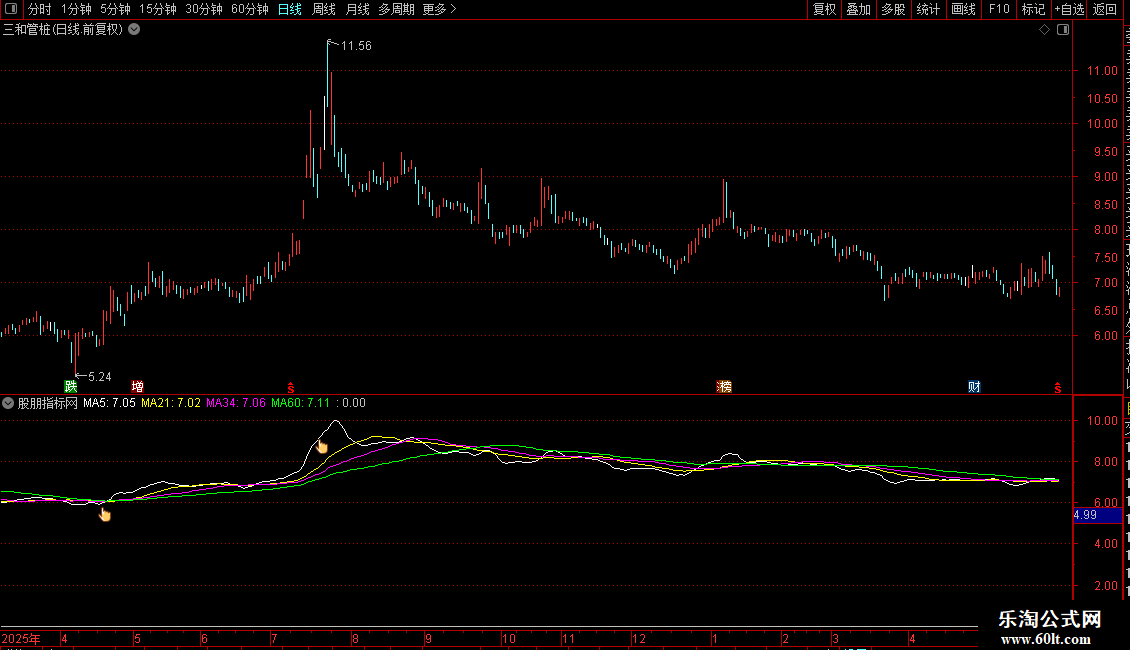The width and height of the screenshot is (1130, 650).
Task: Click the MA34: 7.08 indicator value
Action: tap(236, 403)
